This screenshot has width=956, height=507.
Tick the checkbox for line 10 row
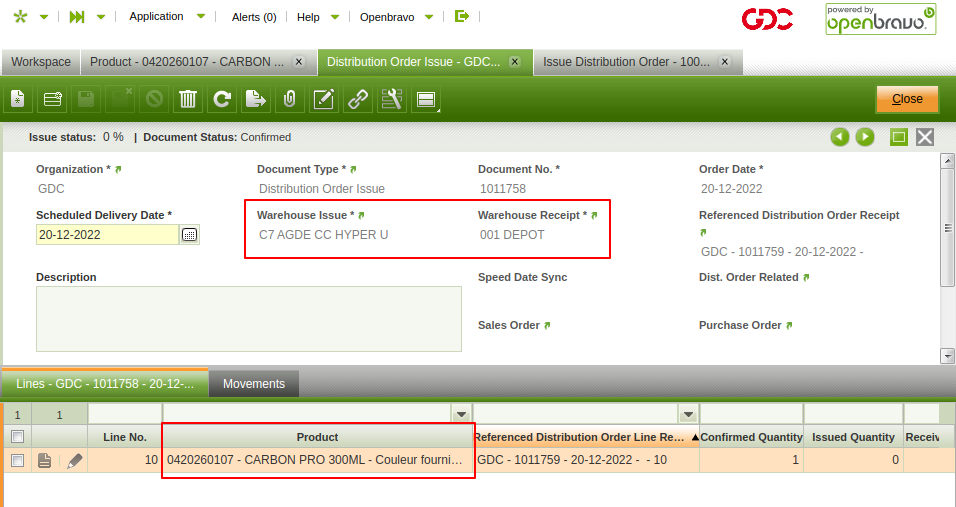click(16, 460)
